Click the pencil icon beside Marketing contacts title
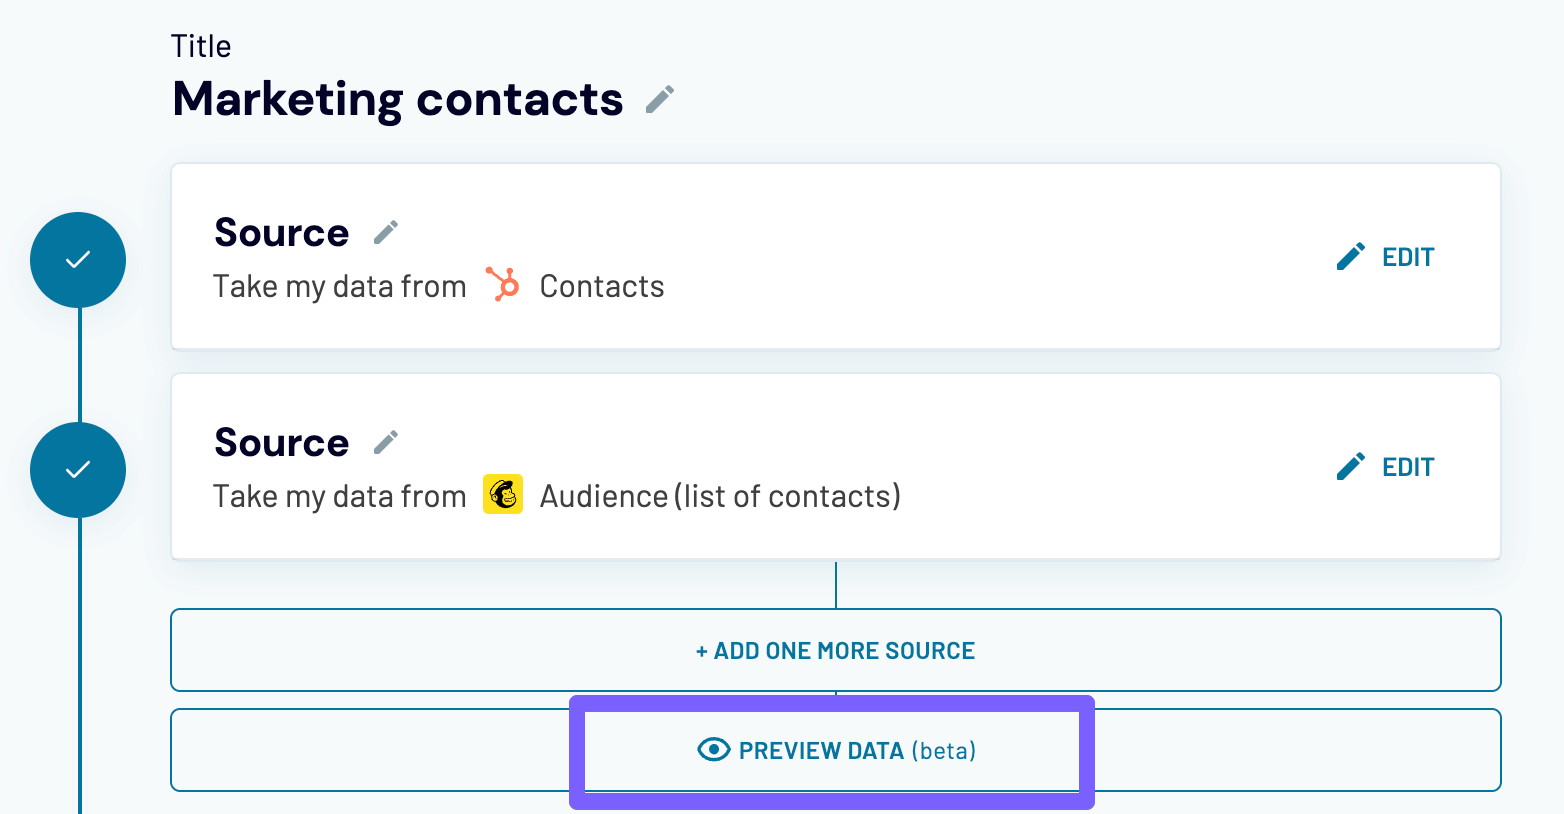1564x814 pixels. [659, 99]
